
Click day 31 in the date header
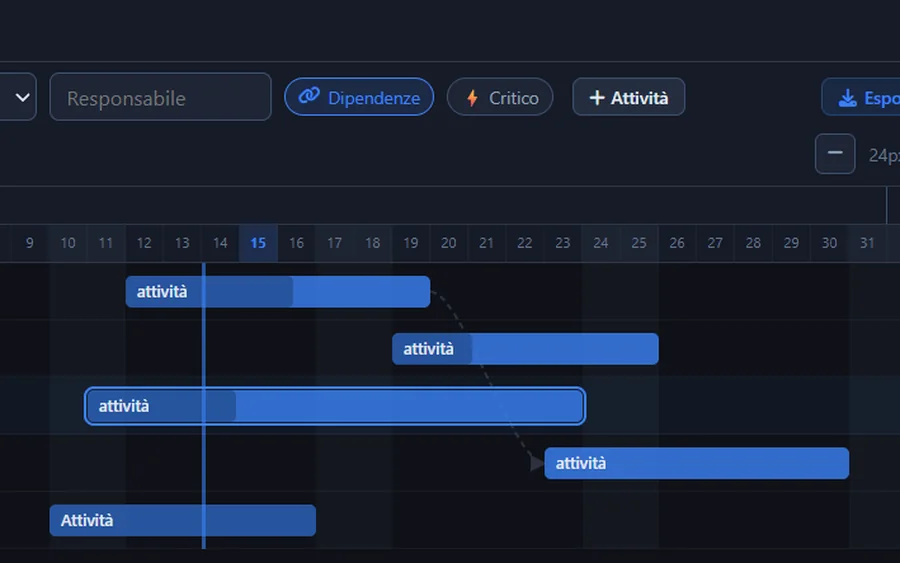pos(867,243)
